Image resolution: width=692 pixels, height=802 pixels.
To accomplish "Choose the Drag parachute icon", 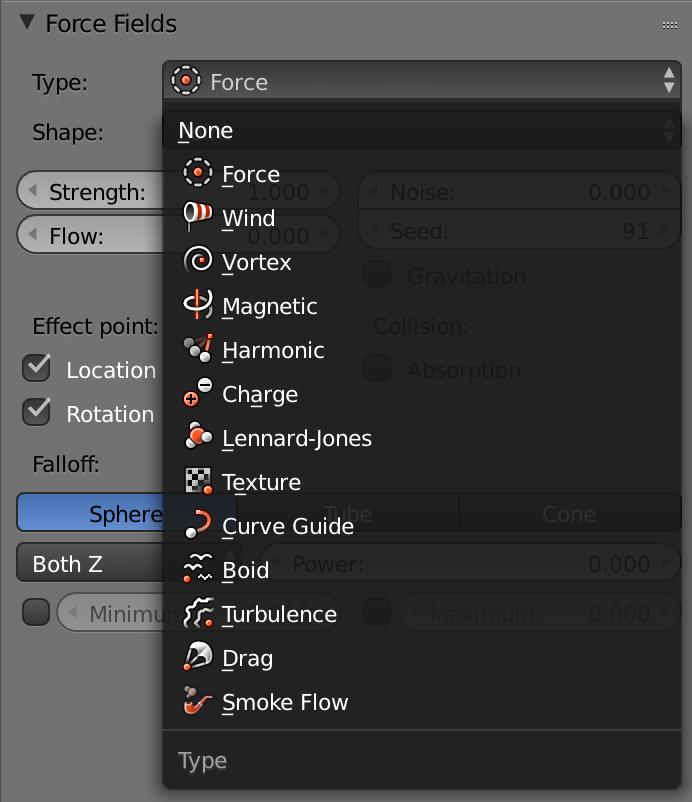I will tap(197, 656).
